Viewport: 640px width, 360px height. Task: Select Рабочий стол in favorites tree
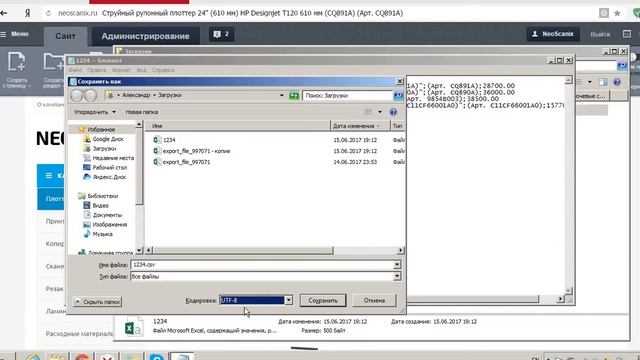pos(109,167)
